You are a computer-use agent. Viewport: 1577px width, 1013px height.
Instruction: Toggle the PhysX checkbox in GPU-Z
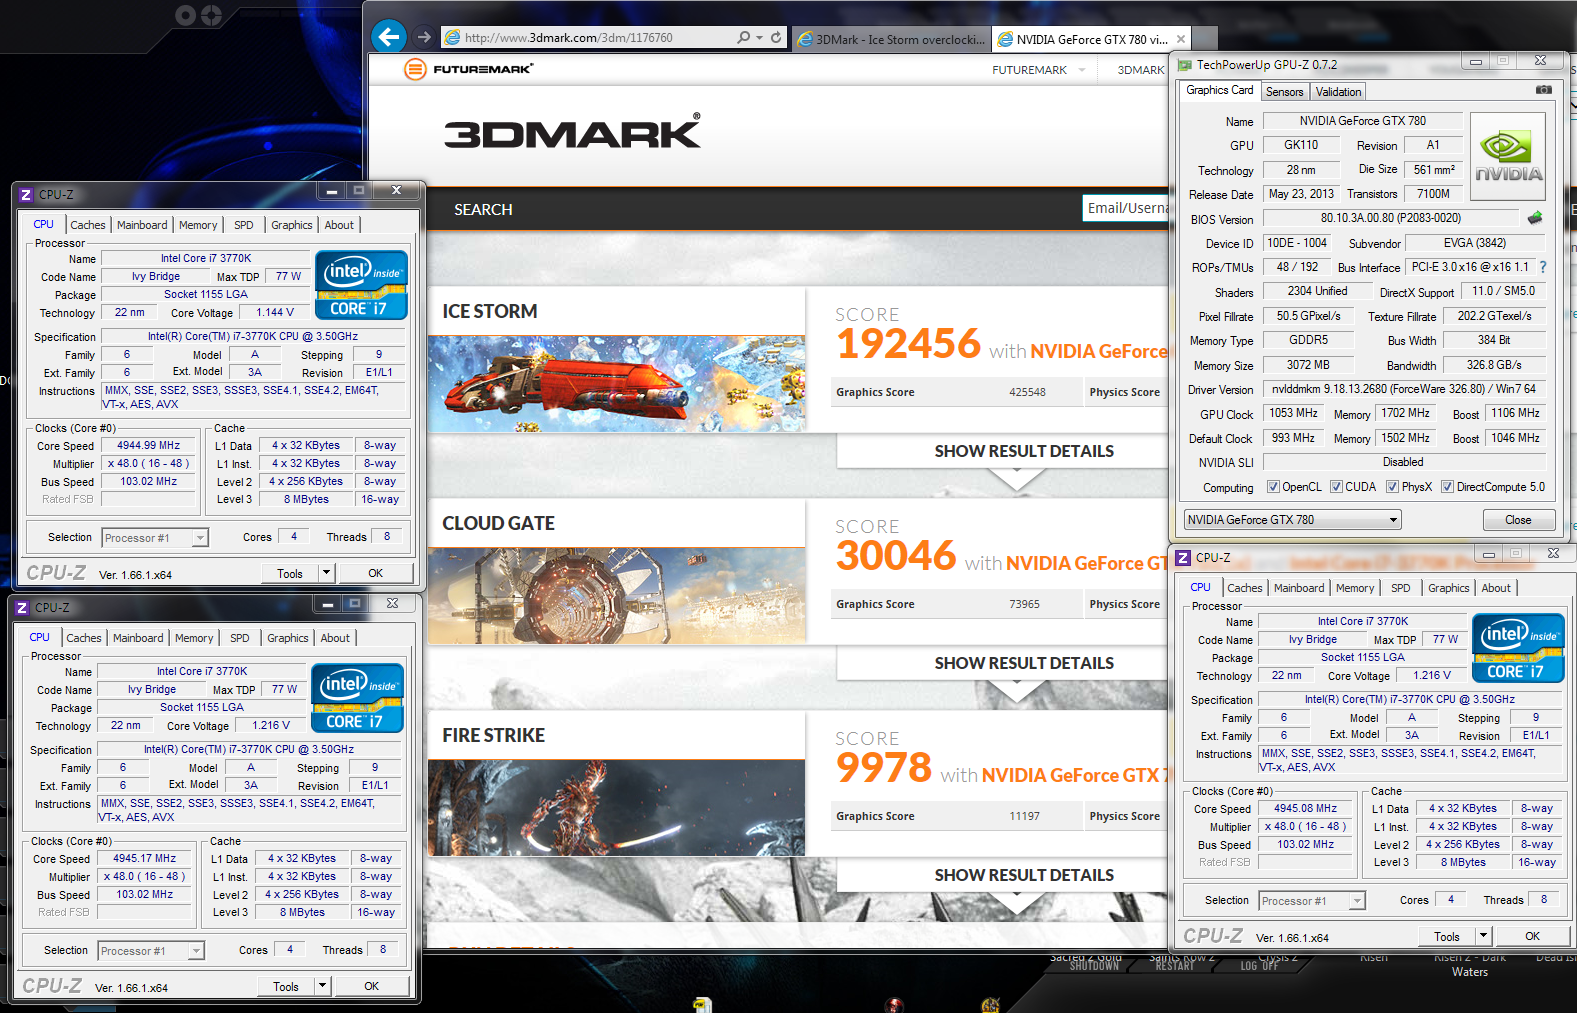[x=1392, y=487]
